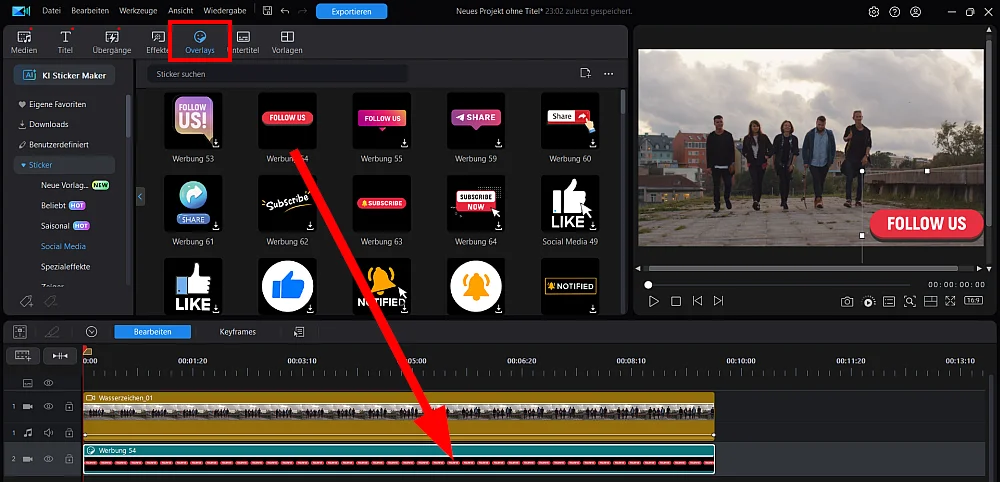Open the Übergänge tab

pos(112,42)
